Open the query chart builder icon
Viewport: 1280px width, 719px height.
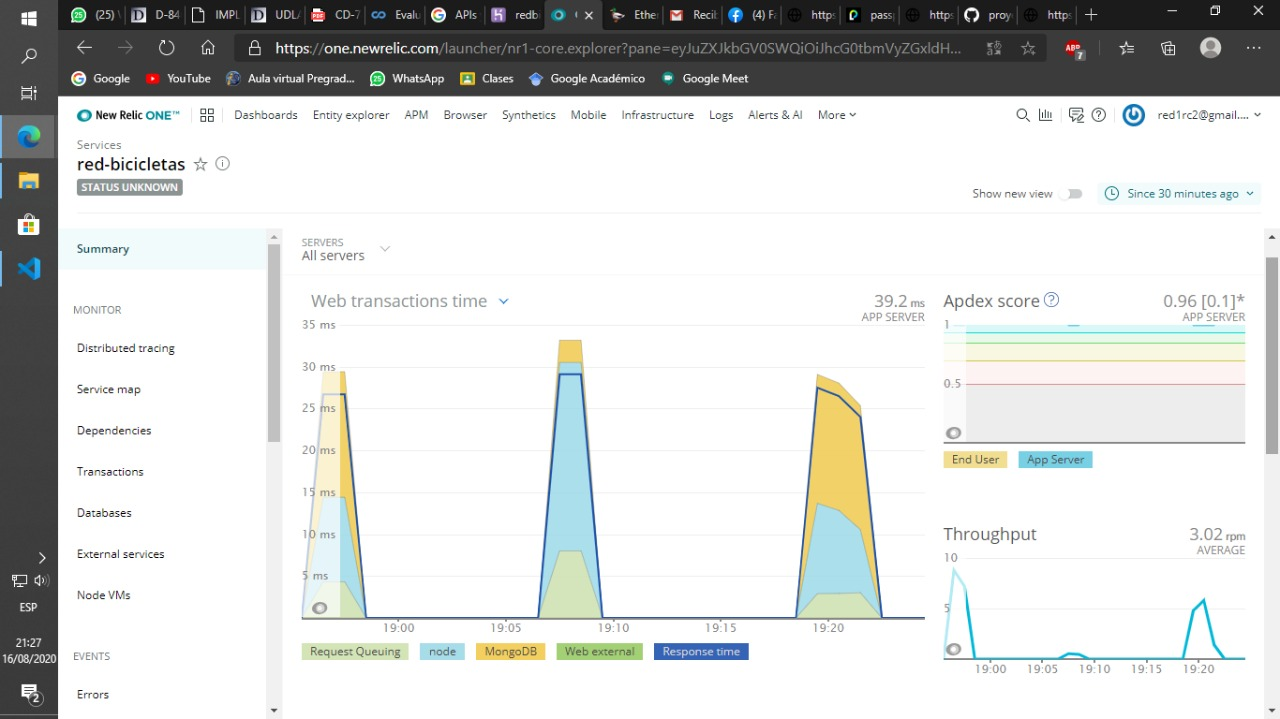point(1046,115)
